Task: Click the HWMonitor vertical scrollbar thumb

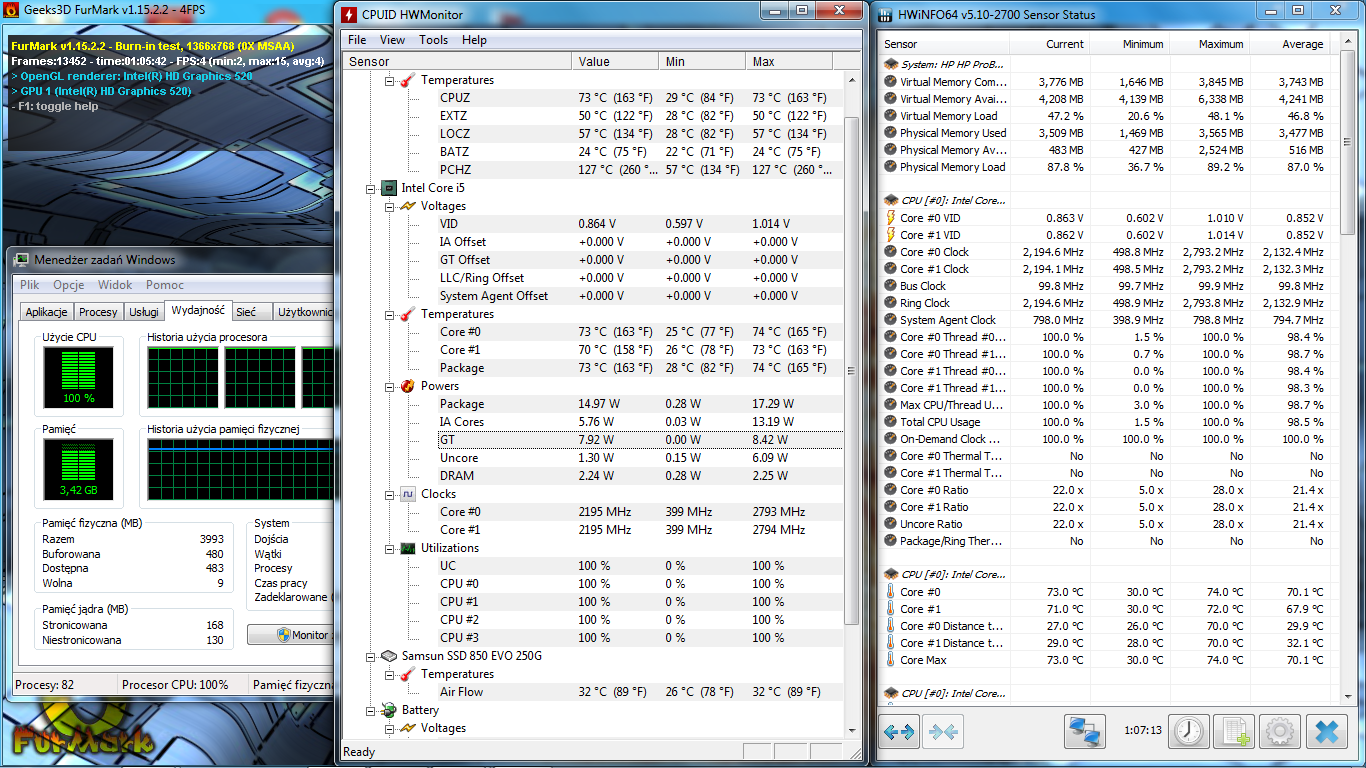Action: point(852,370)
